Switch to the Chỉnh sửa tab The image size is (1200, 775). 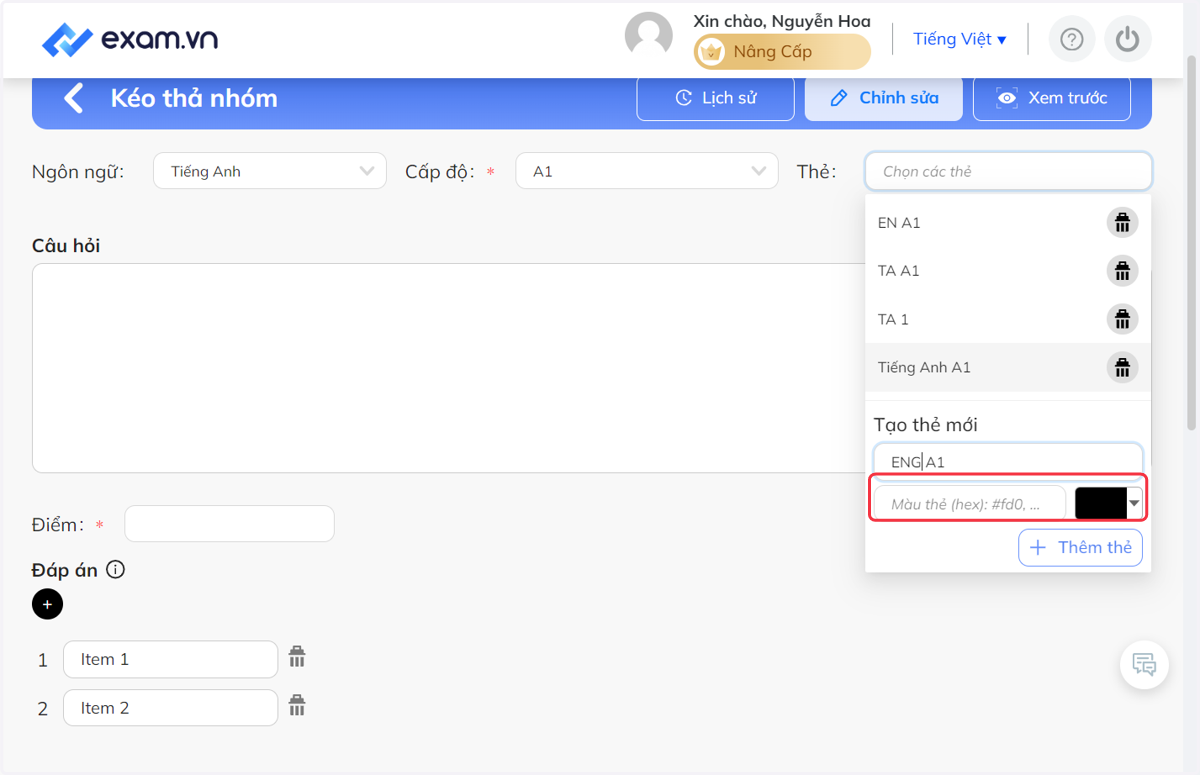(884, 98)
